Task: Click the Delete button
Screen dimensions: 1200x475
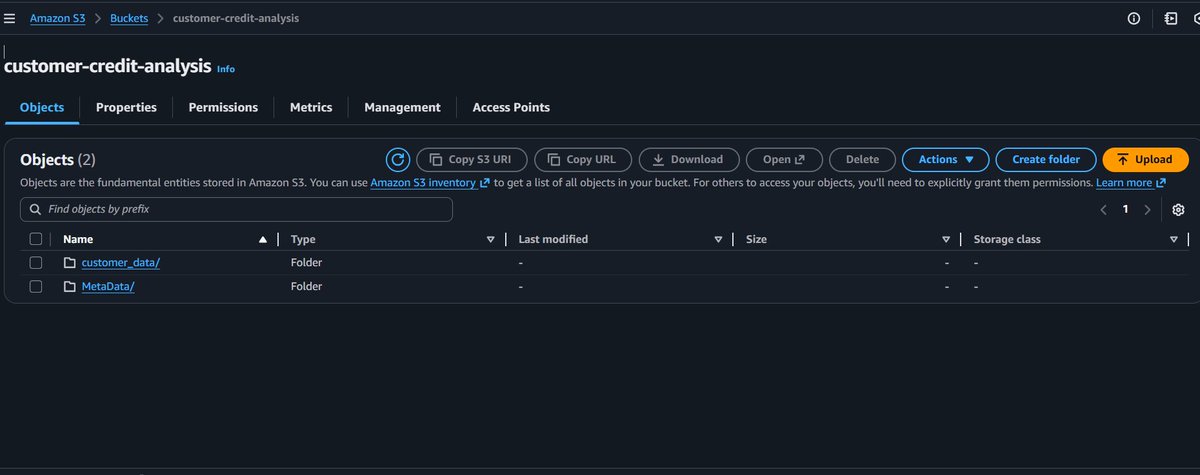Action: (862, 159)
